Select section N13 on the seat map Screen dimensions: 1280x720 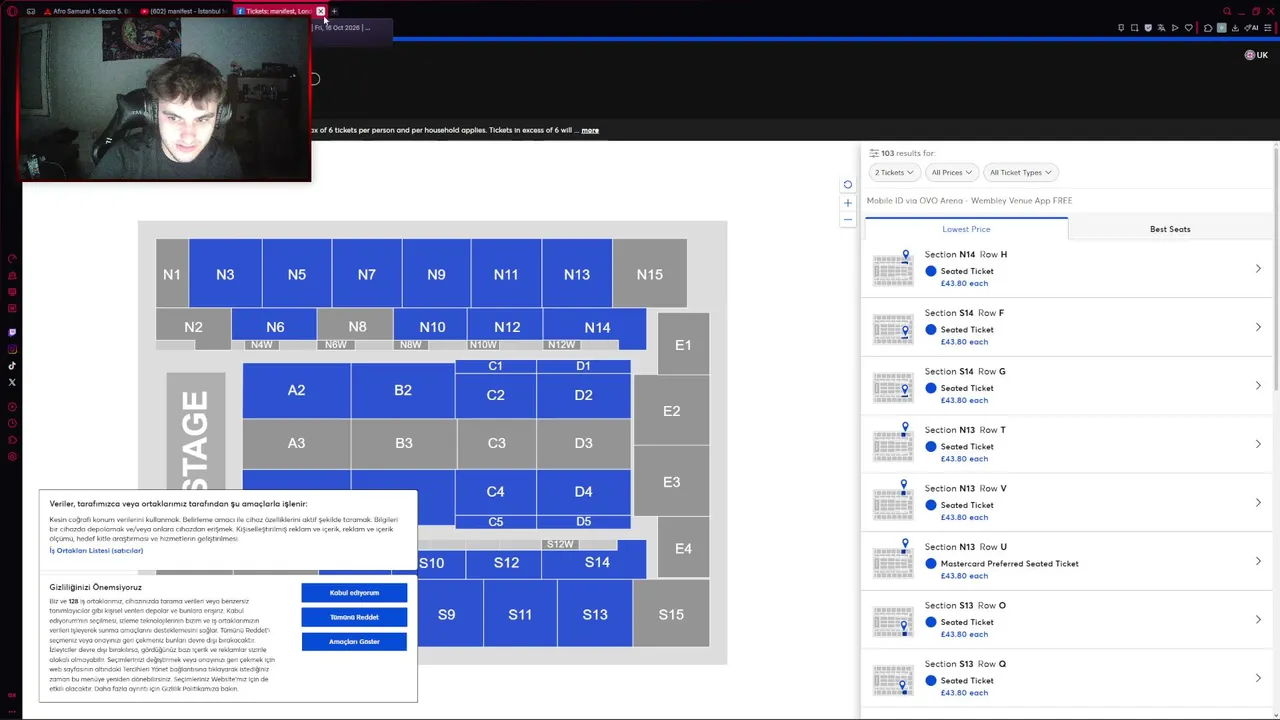(x=577, y=274)
